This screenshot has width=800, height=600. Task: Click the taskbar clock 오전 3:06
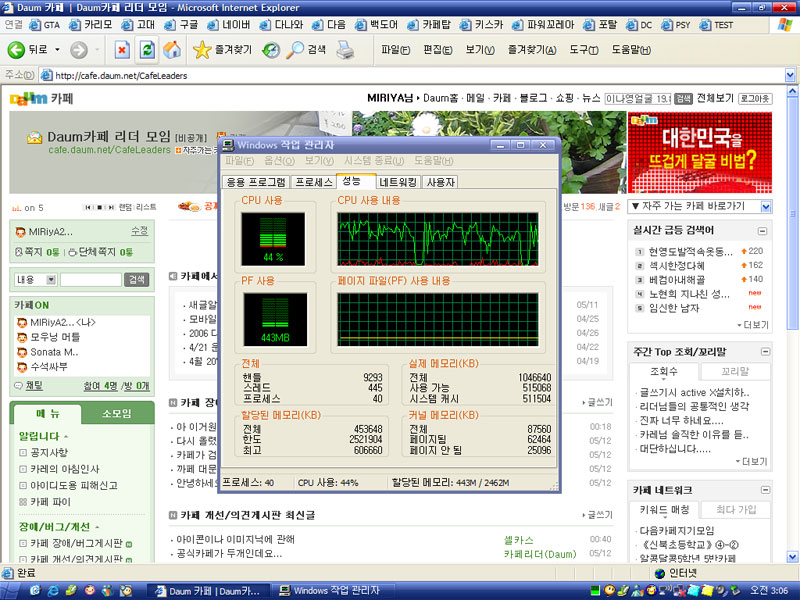pos(768,591)
